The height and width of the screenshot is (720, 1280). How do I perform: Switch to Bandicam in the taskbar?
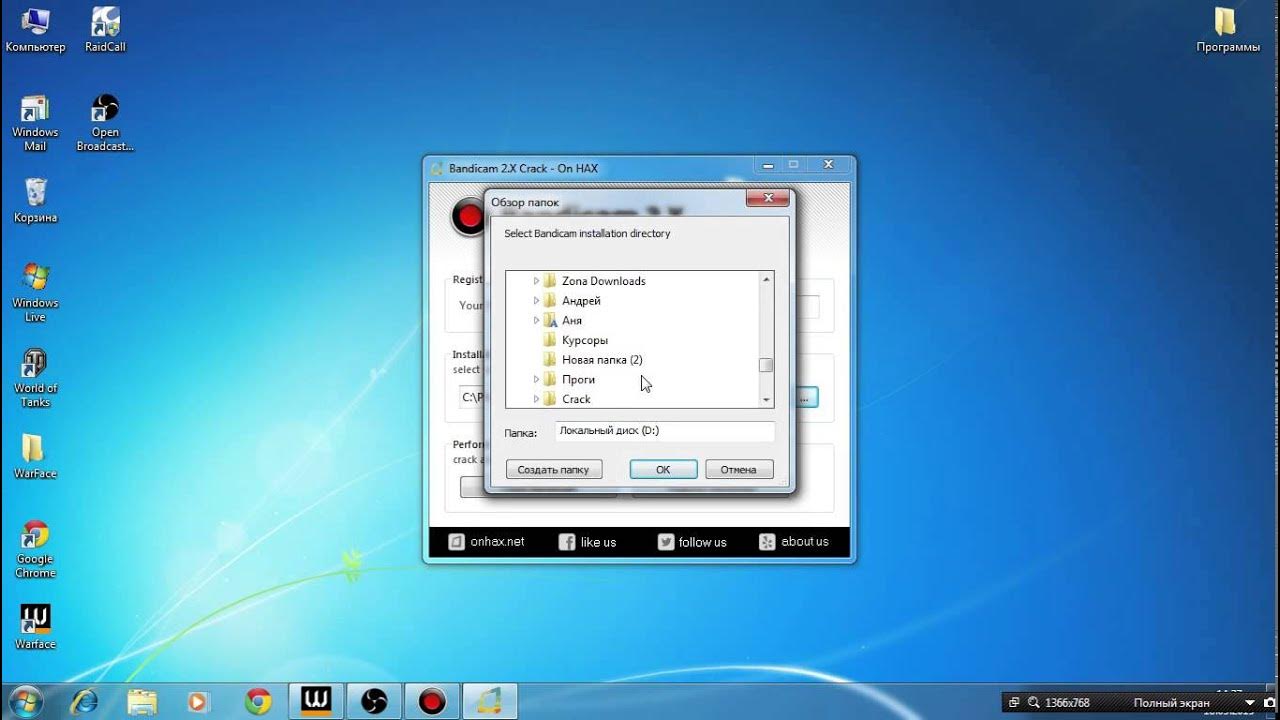[432, 702]
